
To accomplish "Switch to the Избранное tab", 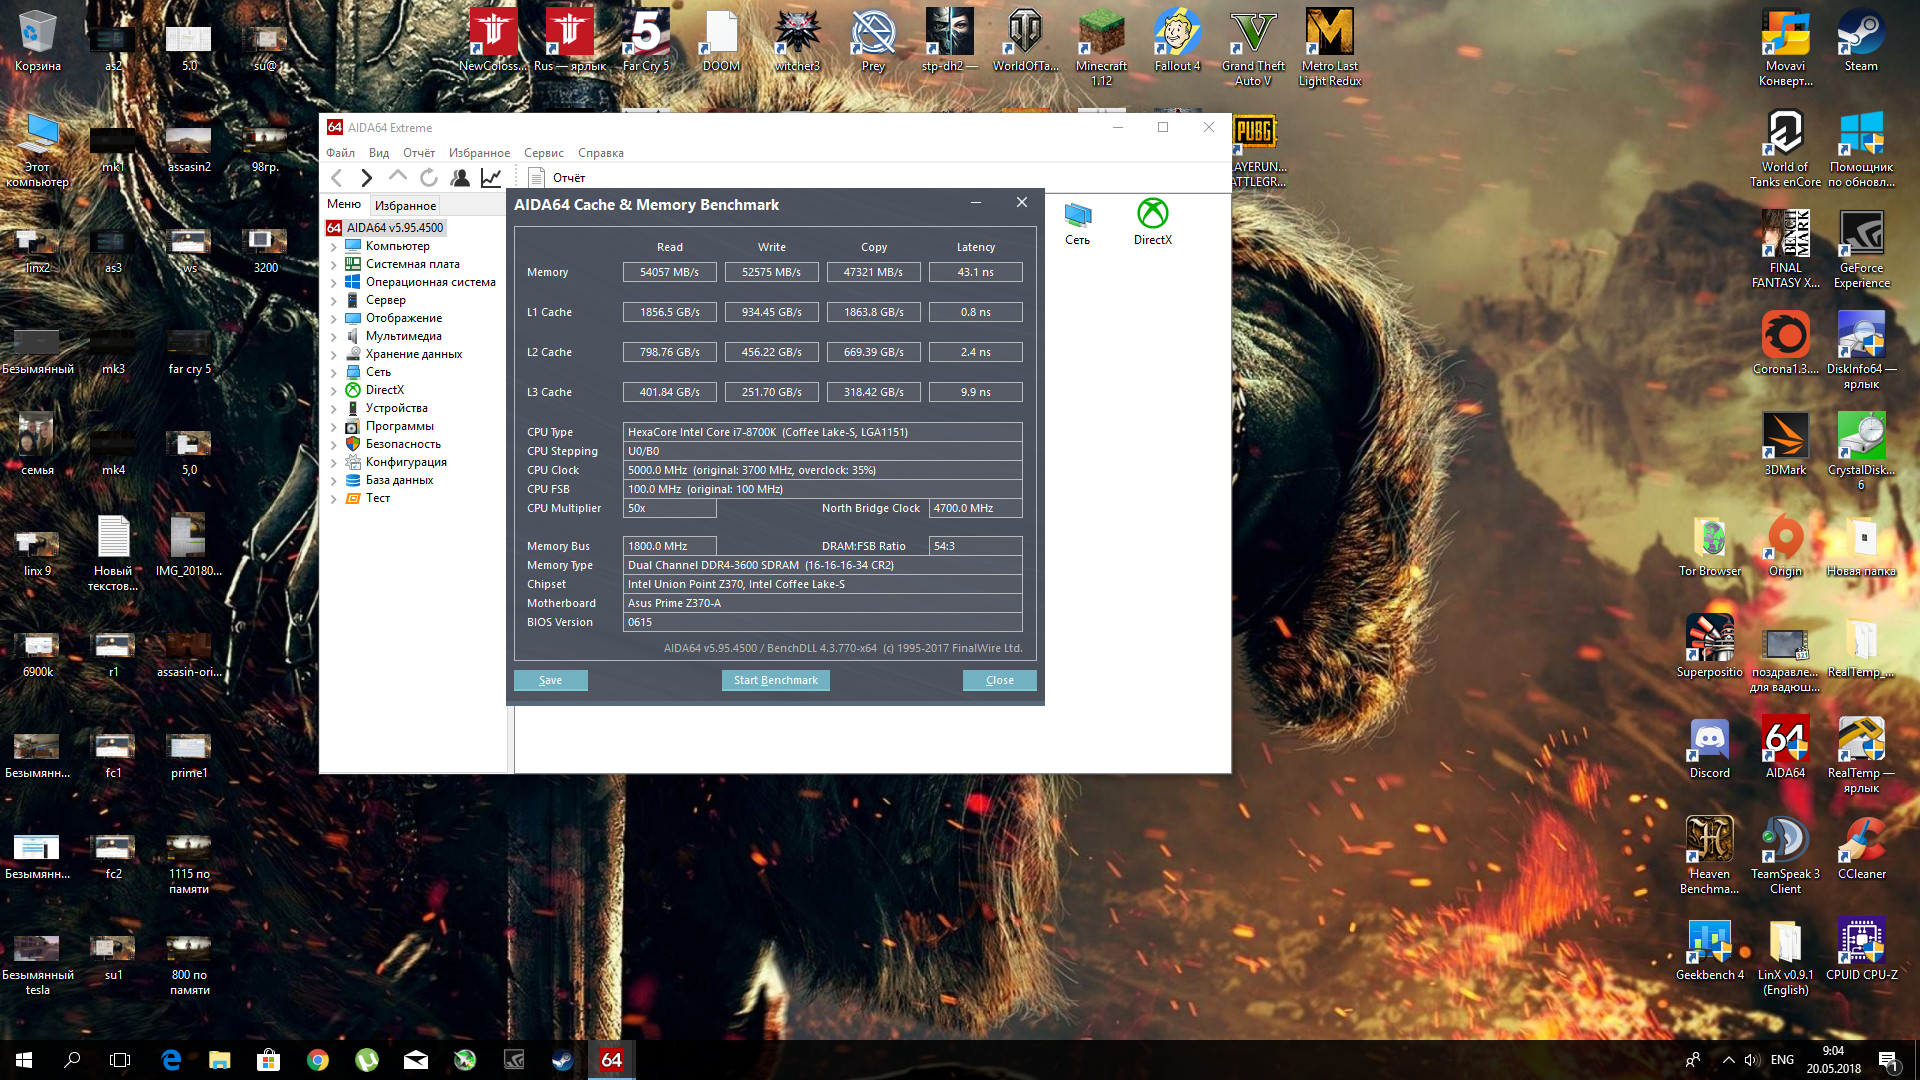I will tap(405, 206).
